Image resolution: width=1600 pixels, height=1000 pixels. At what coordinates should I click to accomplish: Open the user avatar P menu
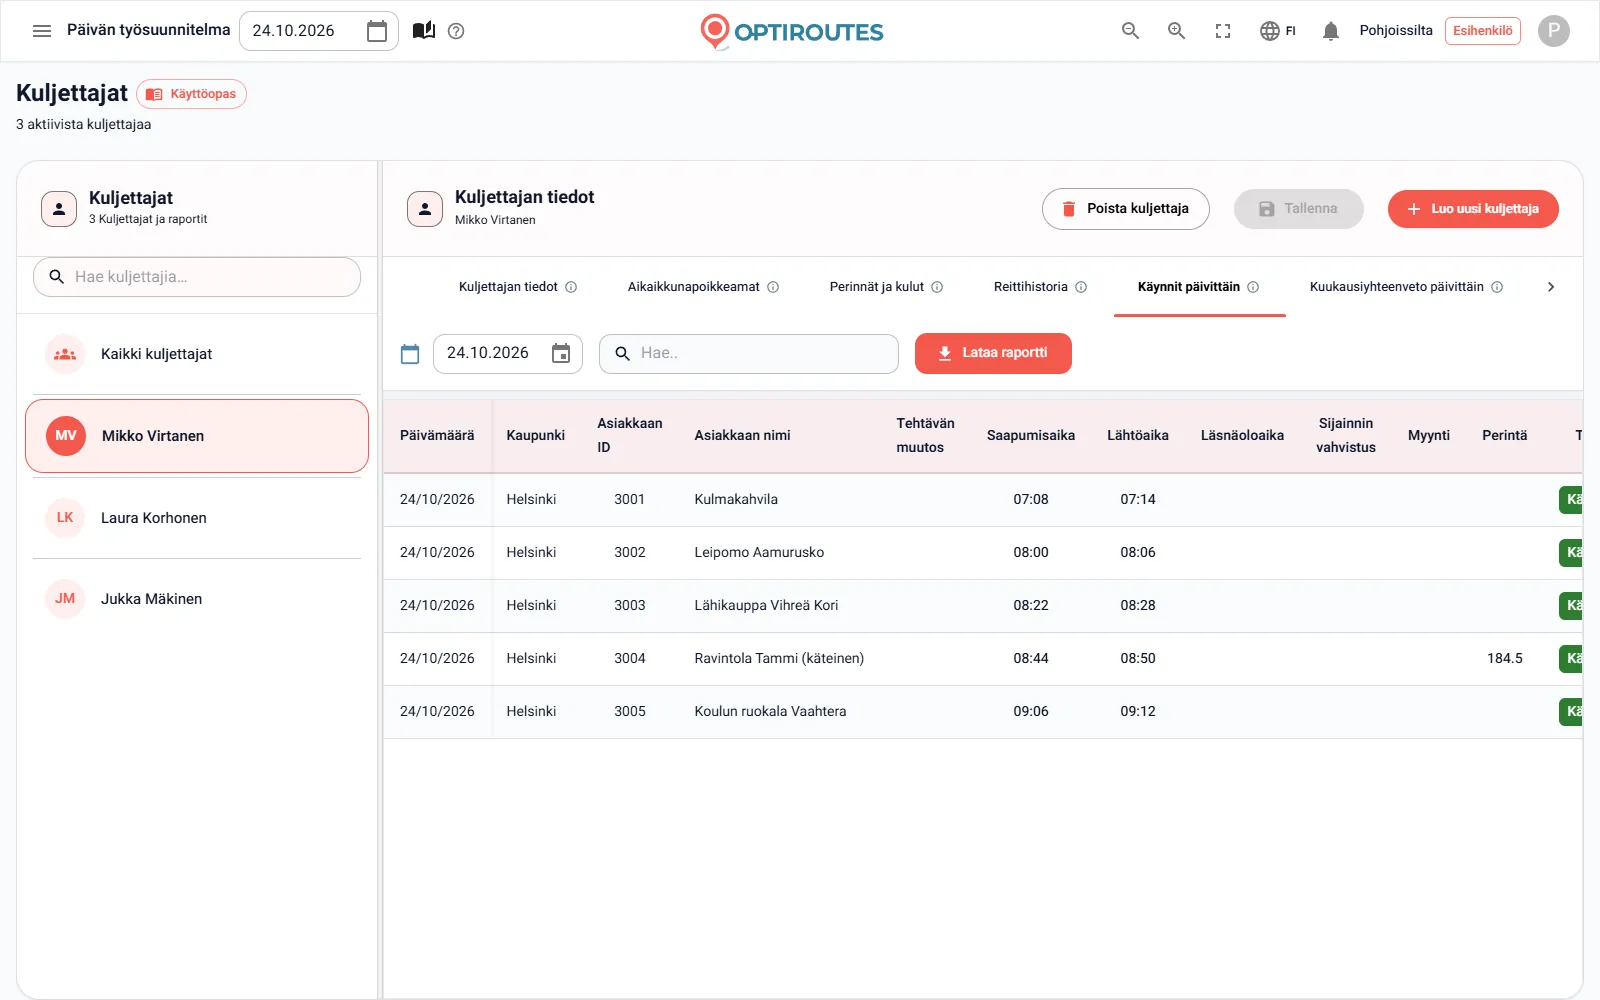(x=1553, y=31)
